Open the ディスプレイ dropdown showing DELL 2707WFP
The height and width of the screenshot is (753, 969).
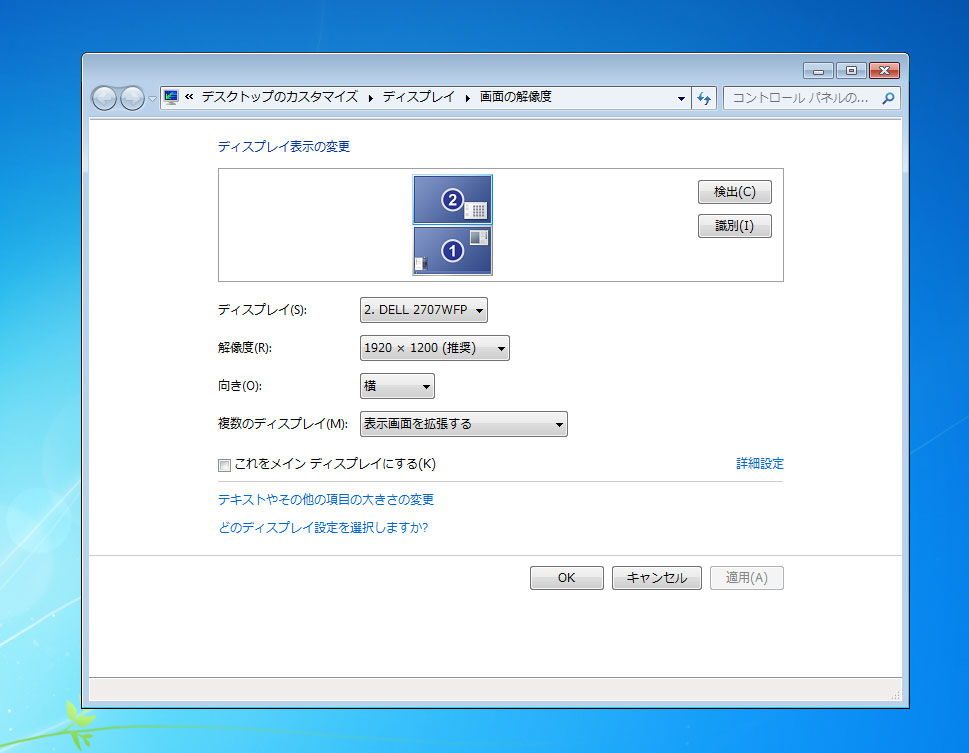pos(423,310)
